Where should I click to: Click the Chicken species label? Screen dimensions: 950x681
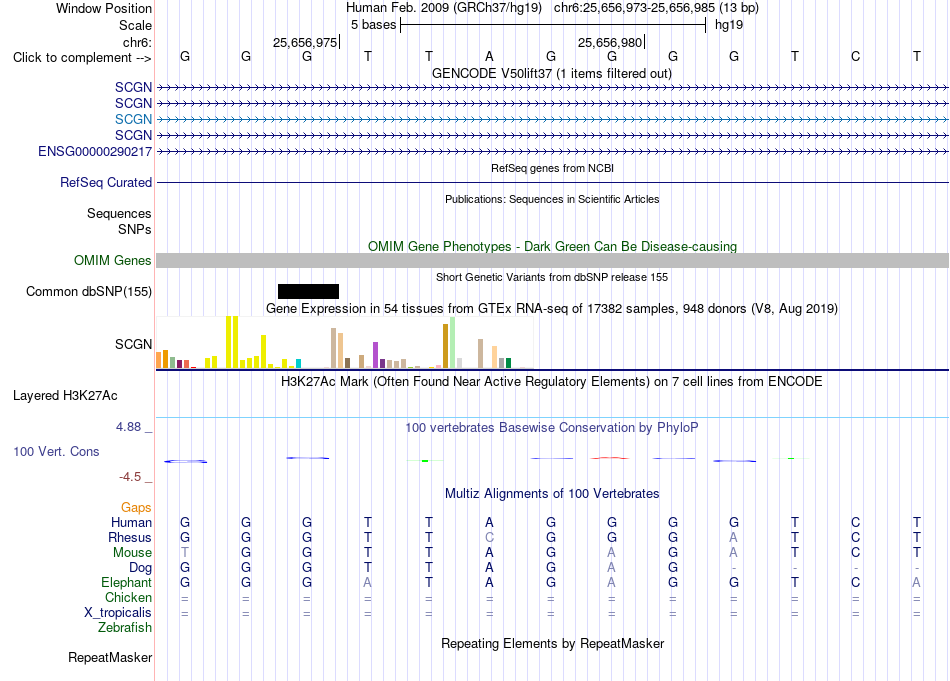pos(128,597)
